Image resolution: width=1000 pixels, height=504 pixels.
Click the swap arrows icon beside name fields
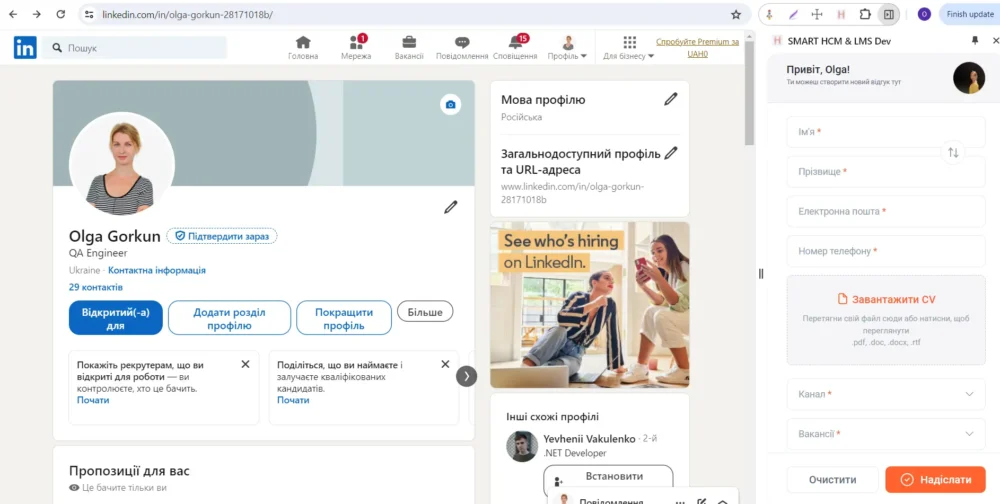tap(953, 152)
